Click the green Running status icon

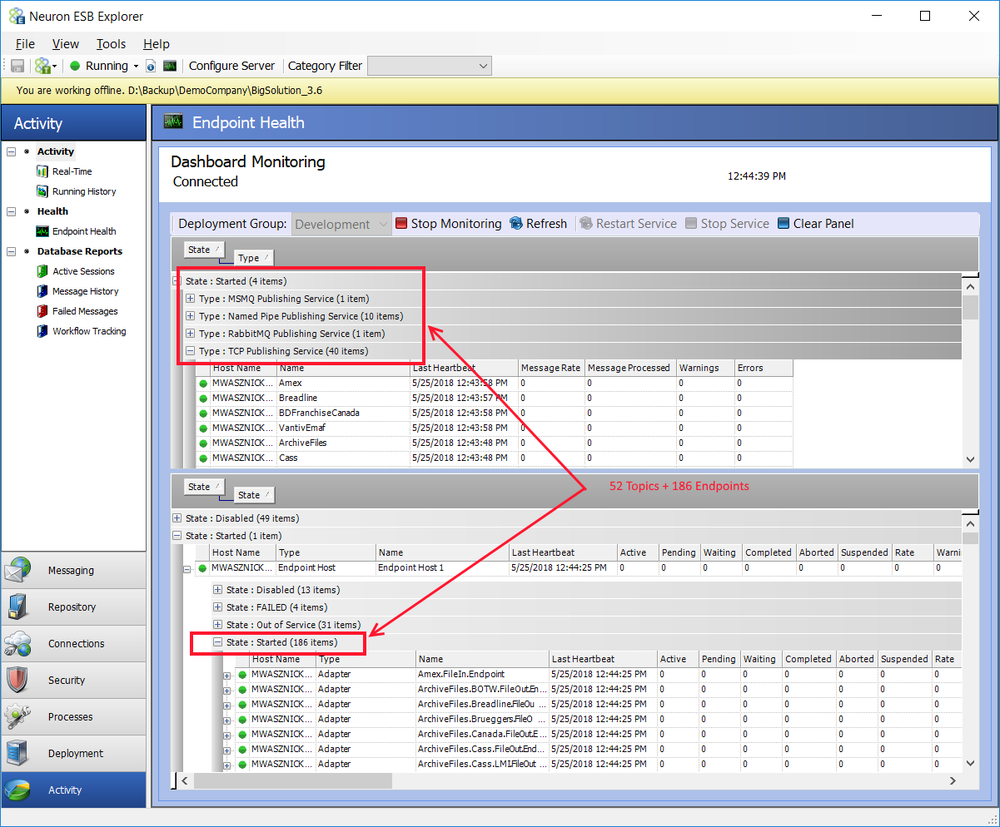[x=75, y=66]
